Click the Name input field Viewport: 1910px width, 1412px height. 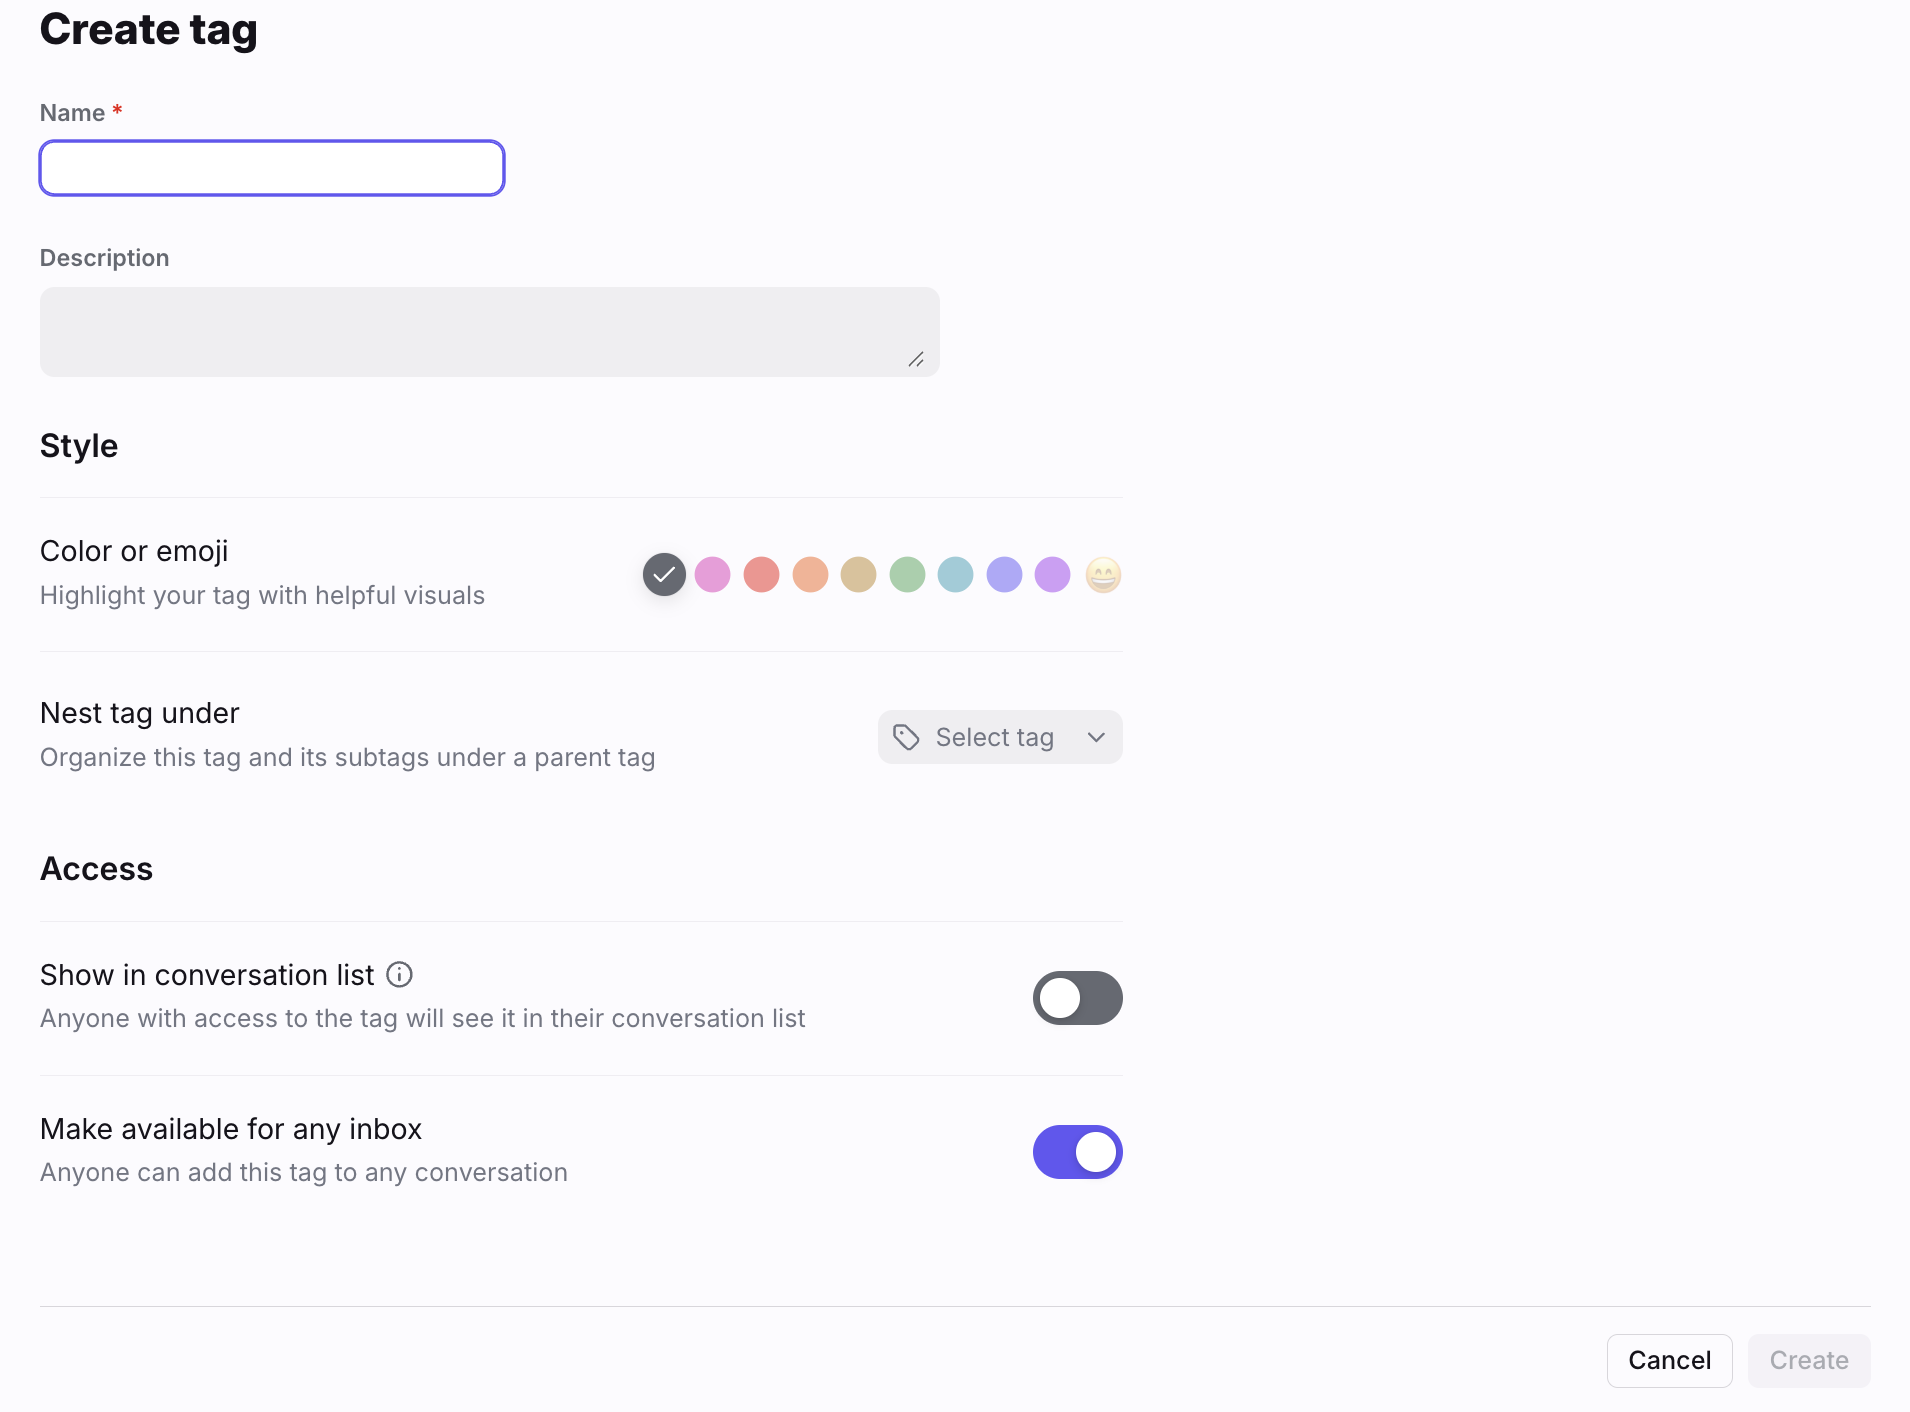[x=272, y=168]
